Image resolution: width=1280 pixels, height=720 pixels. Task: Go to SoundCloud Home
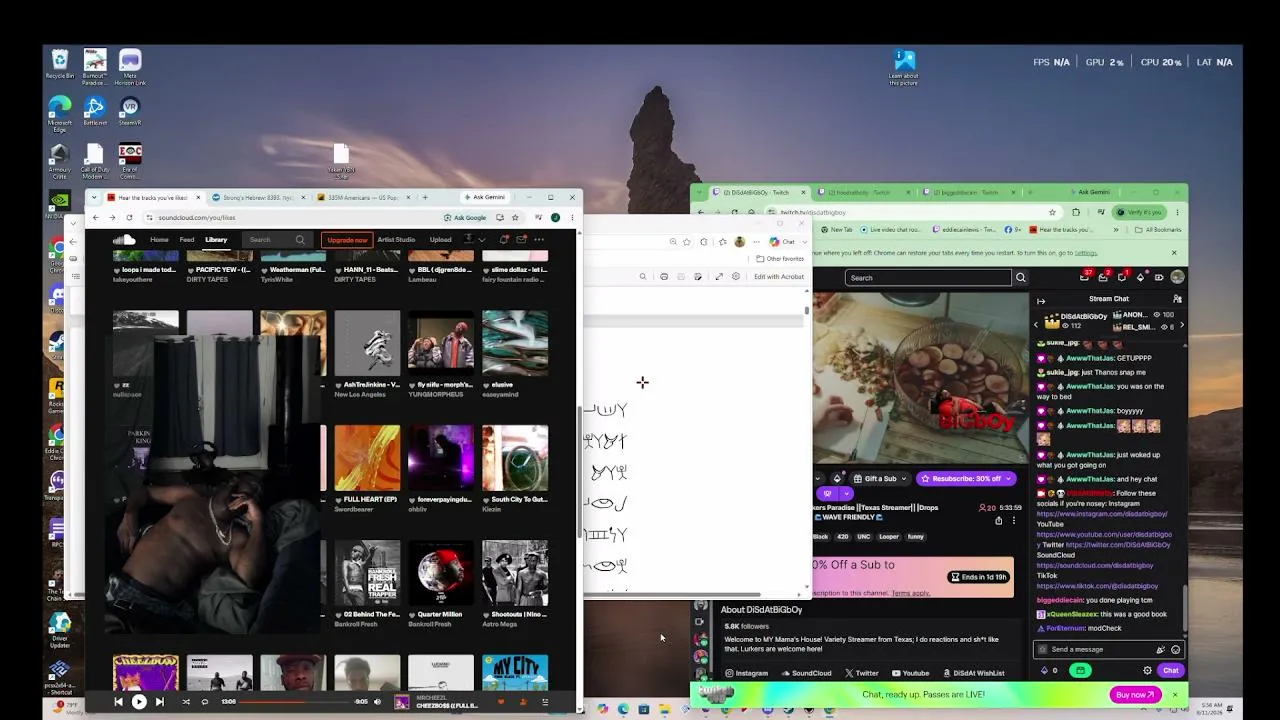click(x=159, y=240)
